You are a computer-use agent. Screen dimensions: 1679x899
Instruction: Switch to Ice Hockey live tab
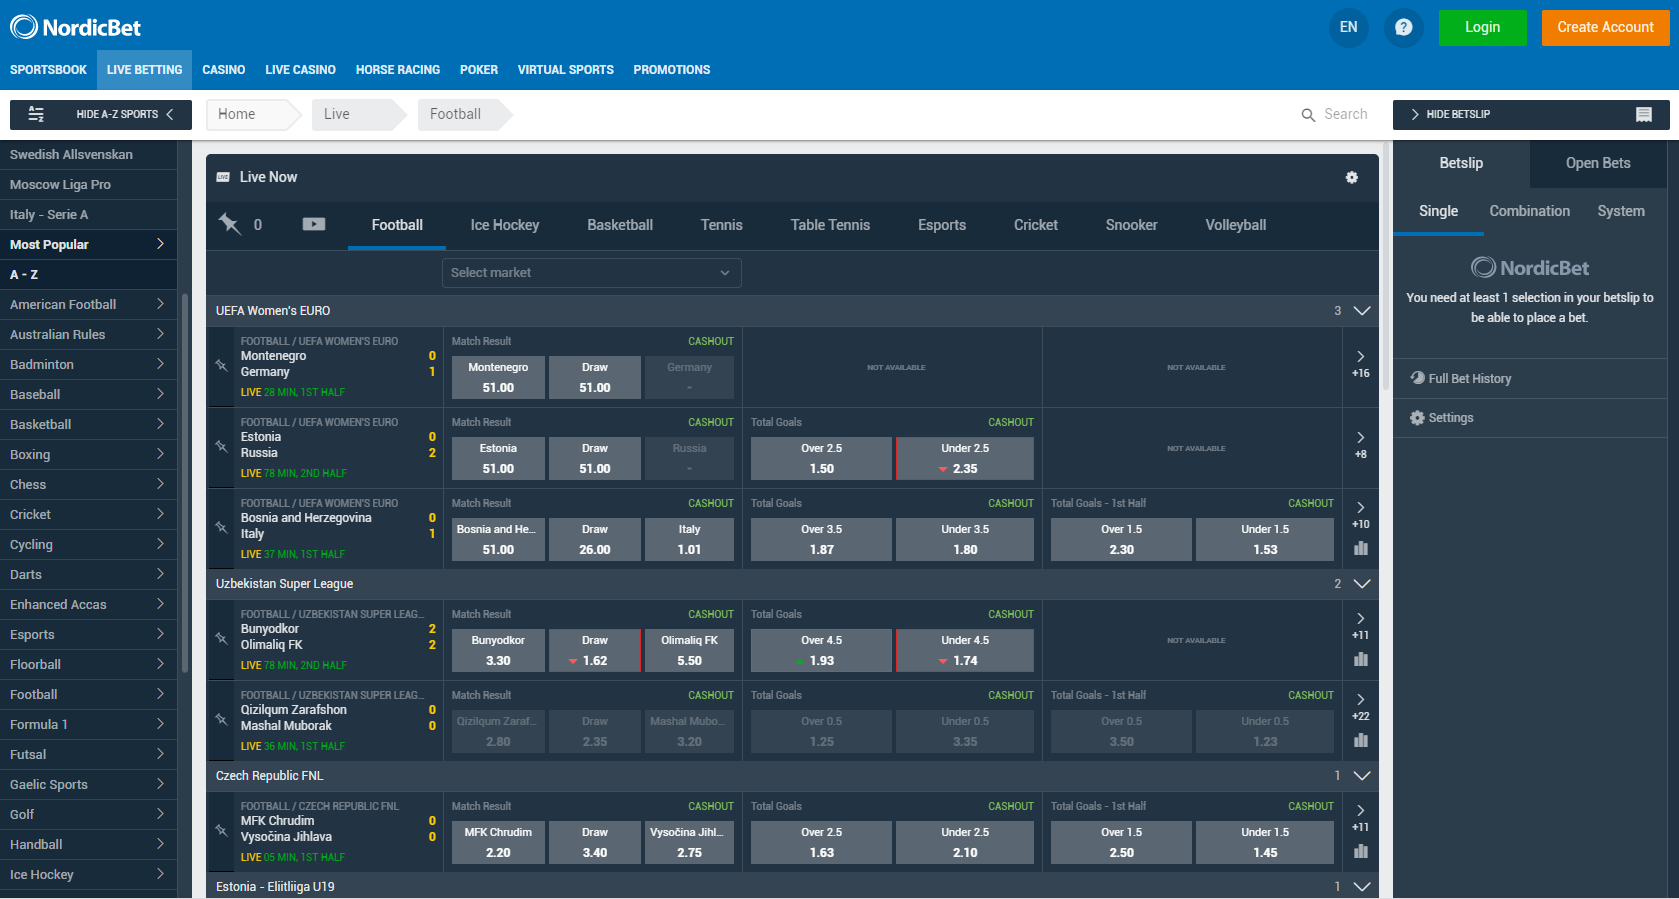click(505, 225)
